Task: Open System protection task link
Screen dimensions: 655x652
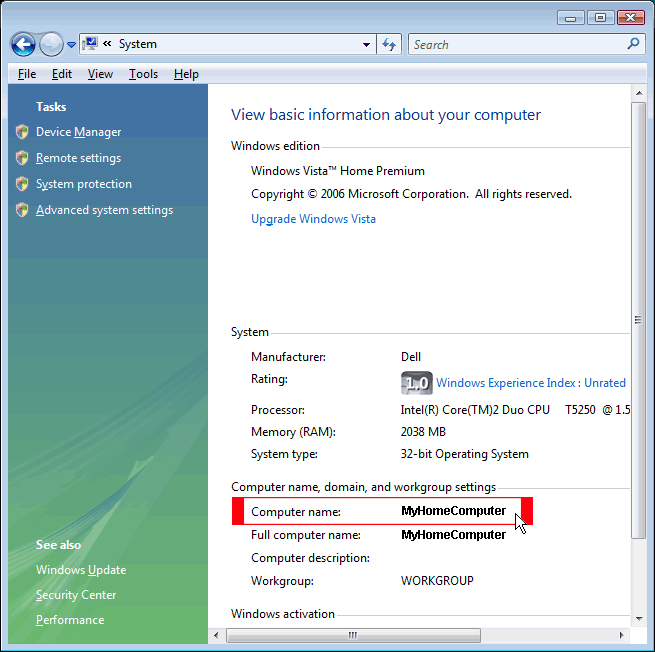Action: 84,184
